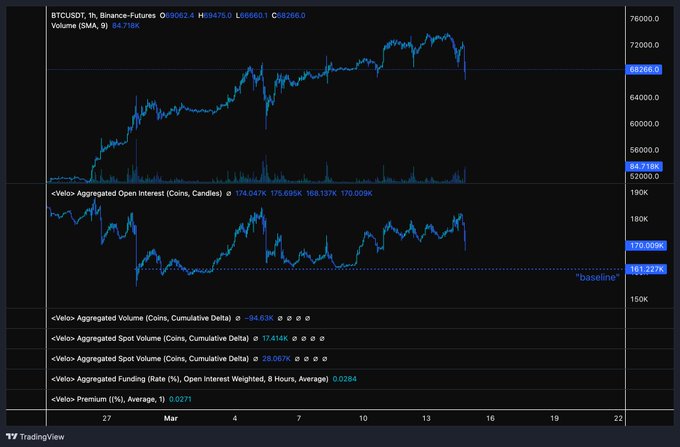Click the open price value 69062.4
The height and width of the screenshot is (447, 680).
(180, 16)
